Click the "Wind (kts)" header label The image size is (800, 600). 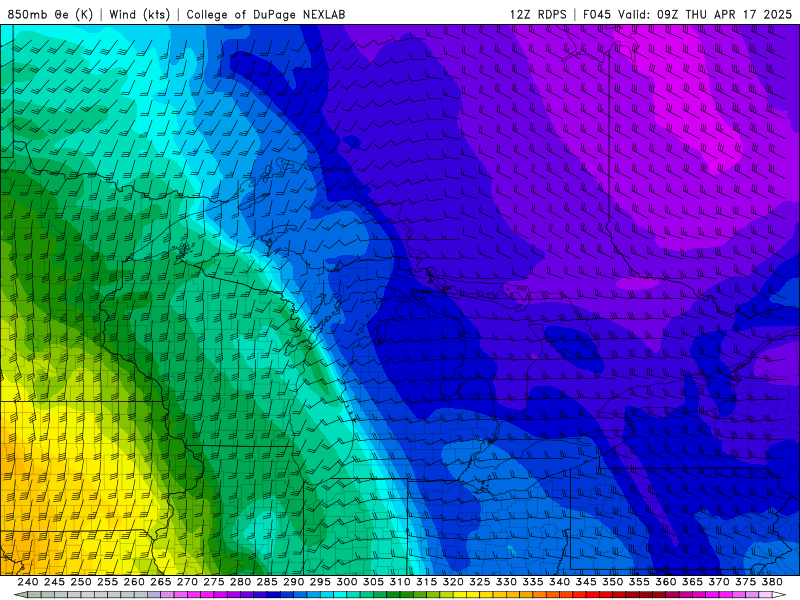point(139,14)
